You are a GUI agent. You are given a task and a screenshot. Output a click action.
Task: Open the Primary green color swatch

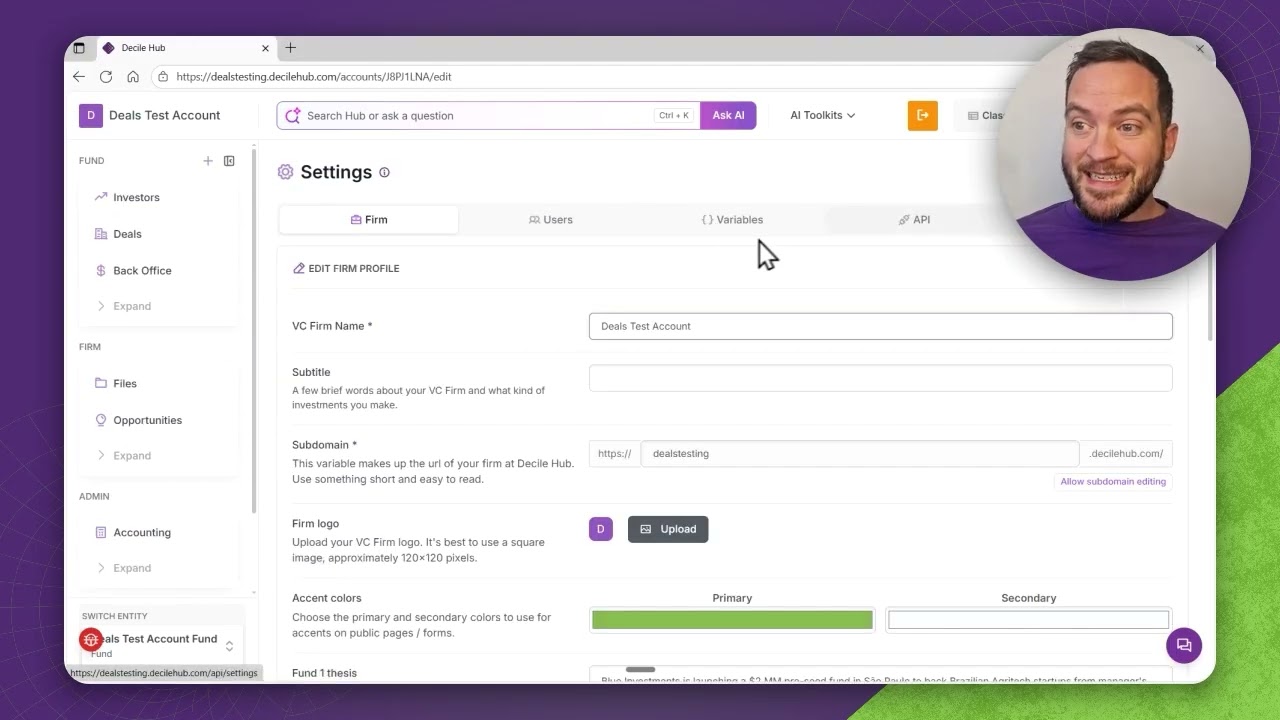732,620
